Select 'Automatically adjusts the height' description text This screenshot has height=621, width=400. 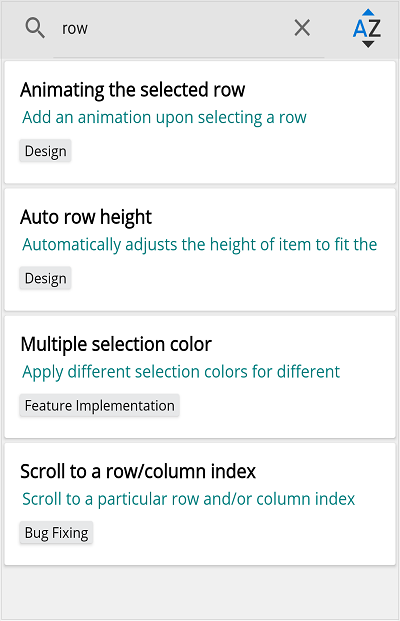click(x=200, y=245)
